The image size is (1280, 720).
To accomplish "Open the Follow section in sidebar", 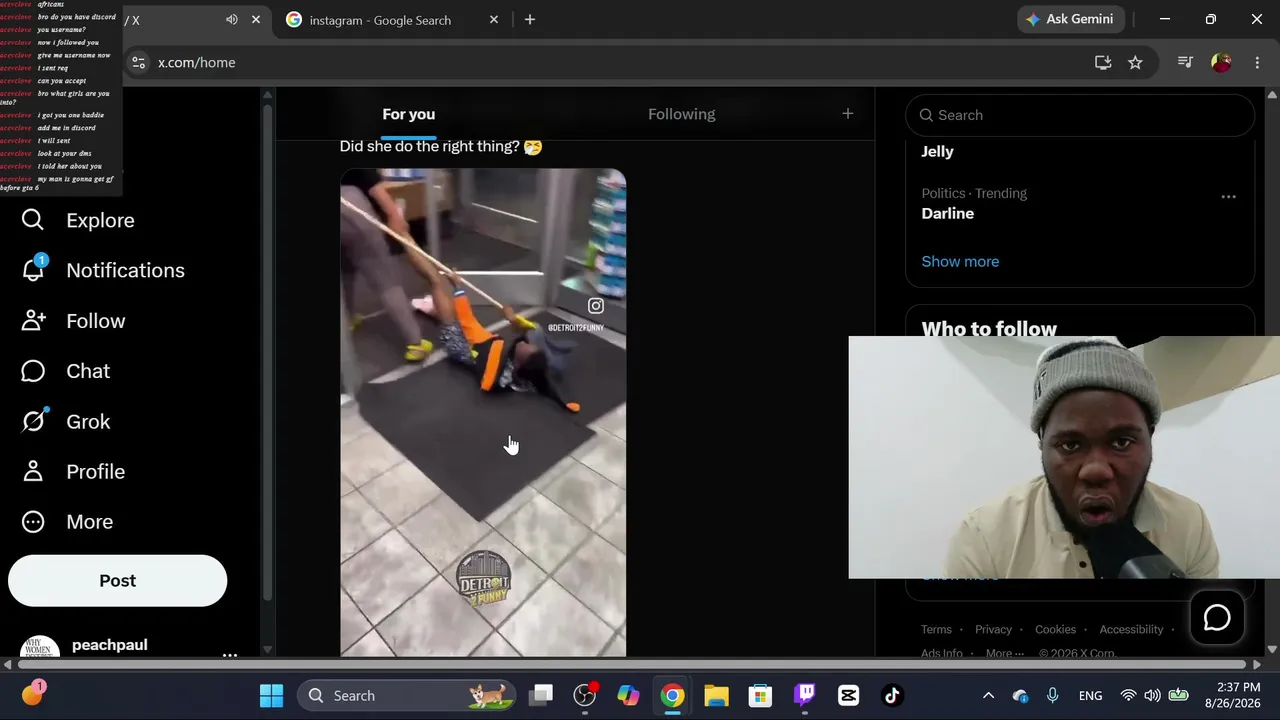I will point(73,321).
